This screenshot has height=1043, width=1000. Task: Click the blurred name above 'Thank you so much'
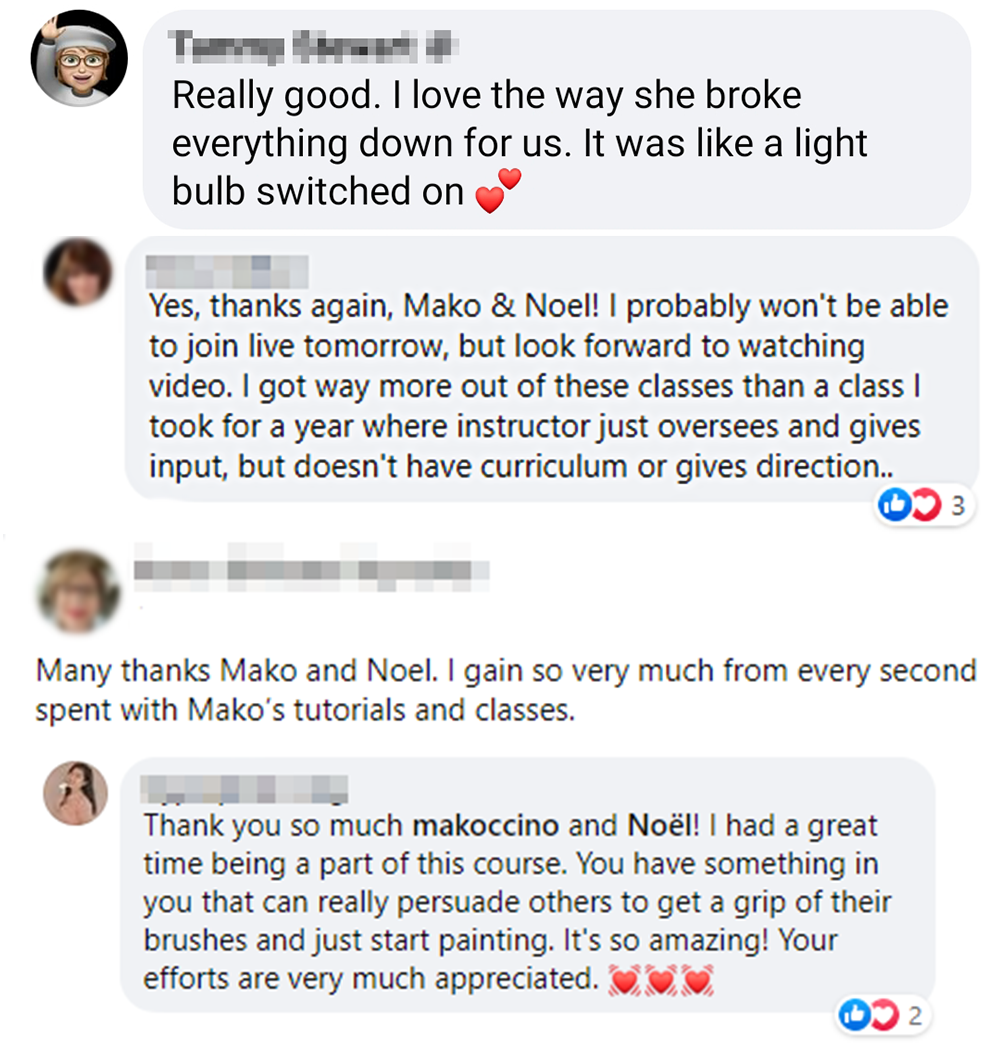point(245,788)
